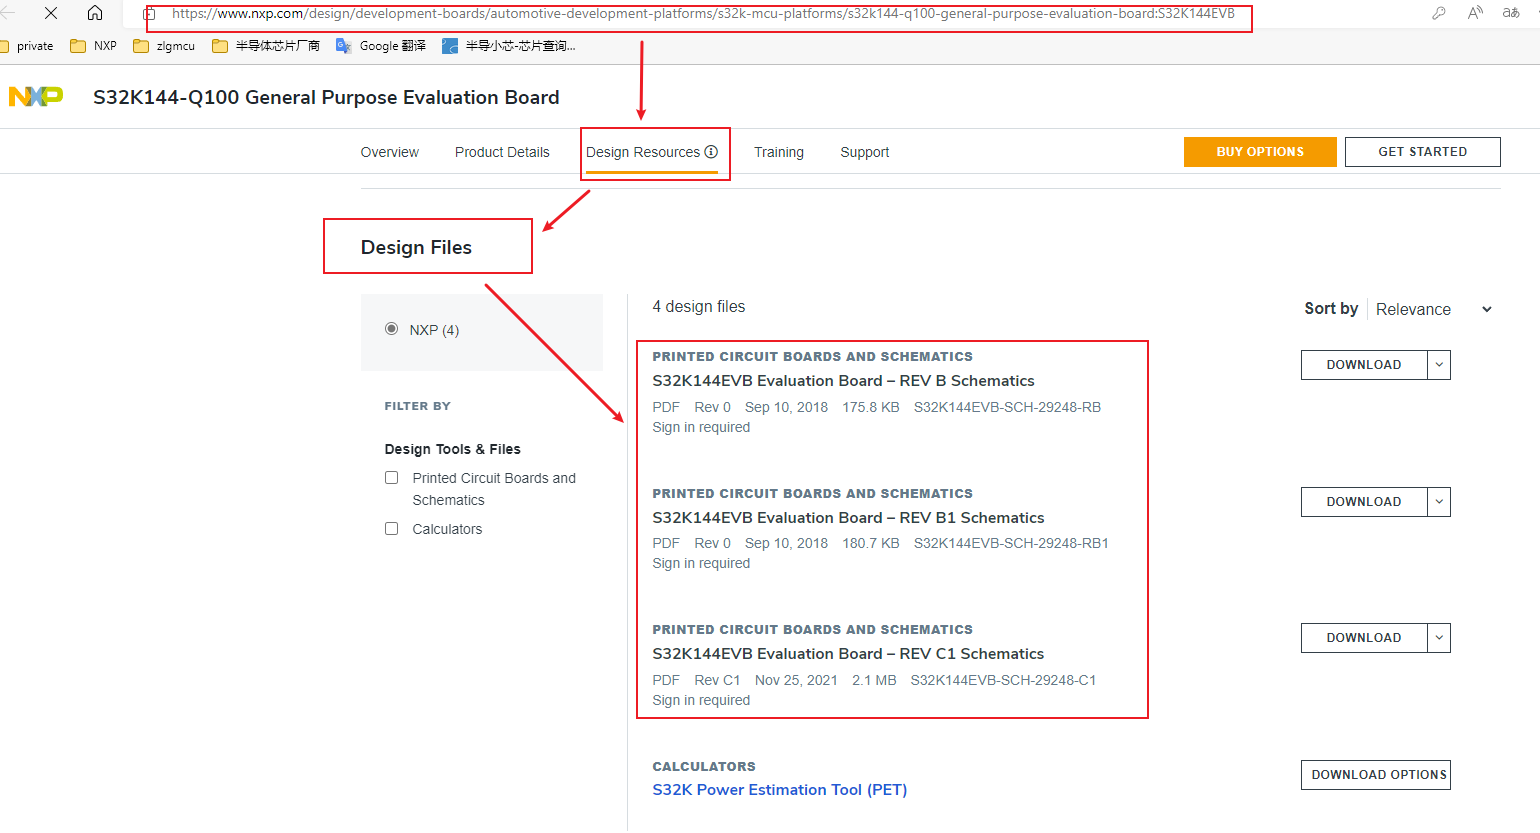This screenshot has width=1540, height=833.
Task: Click the browser stop loading X icon
Action: coord(51,13)
